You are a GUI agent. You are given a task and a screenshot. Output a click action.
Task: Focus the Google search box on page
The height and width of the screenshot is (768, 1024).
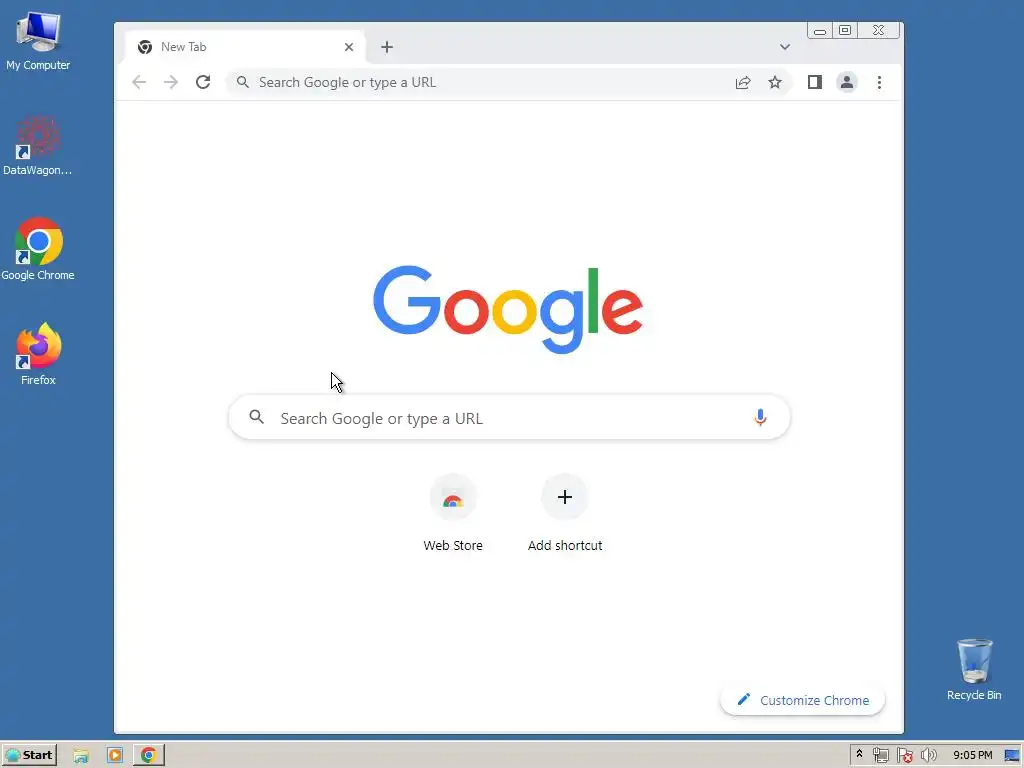509,418
